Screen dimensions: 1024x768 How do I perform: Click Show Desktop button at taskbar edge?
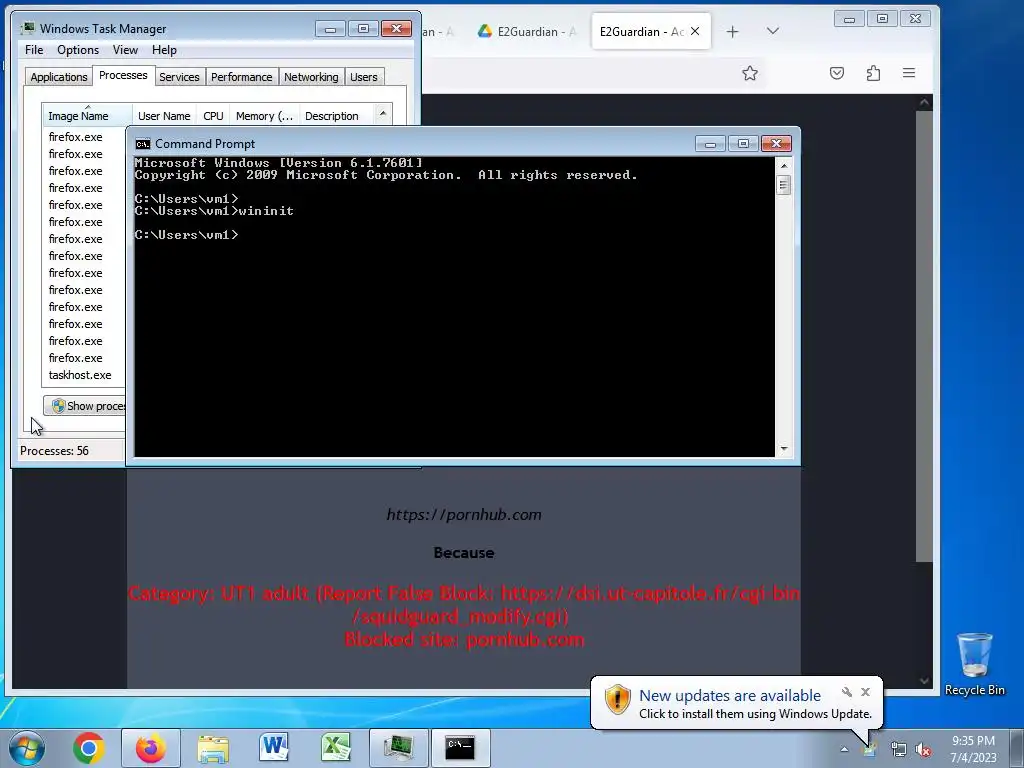[x=1016, y=748]
